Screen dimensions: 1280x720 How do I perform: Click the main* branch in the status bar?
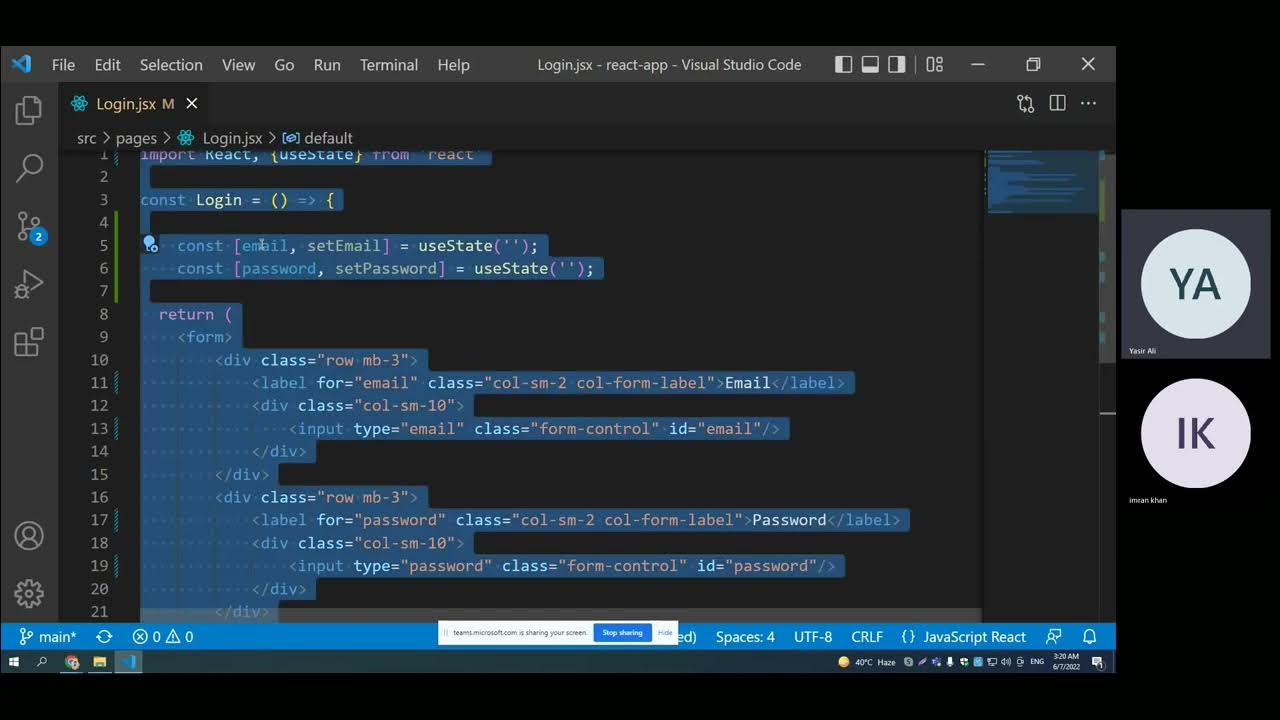tap(46, 637)
